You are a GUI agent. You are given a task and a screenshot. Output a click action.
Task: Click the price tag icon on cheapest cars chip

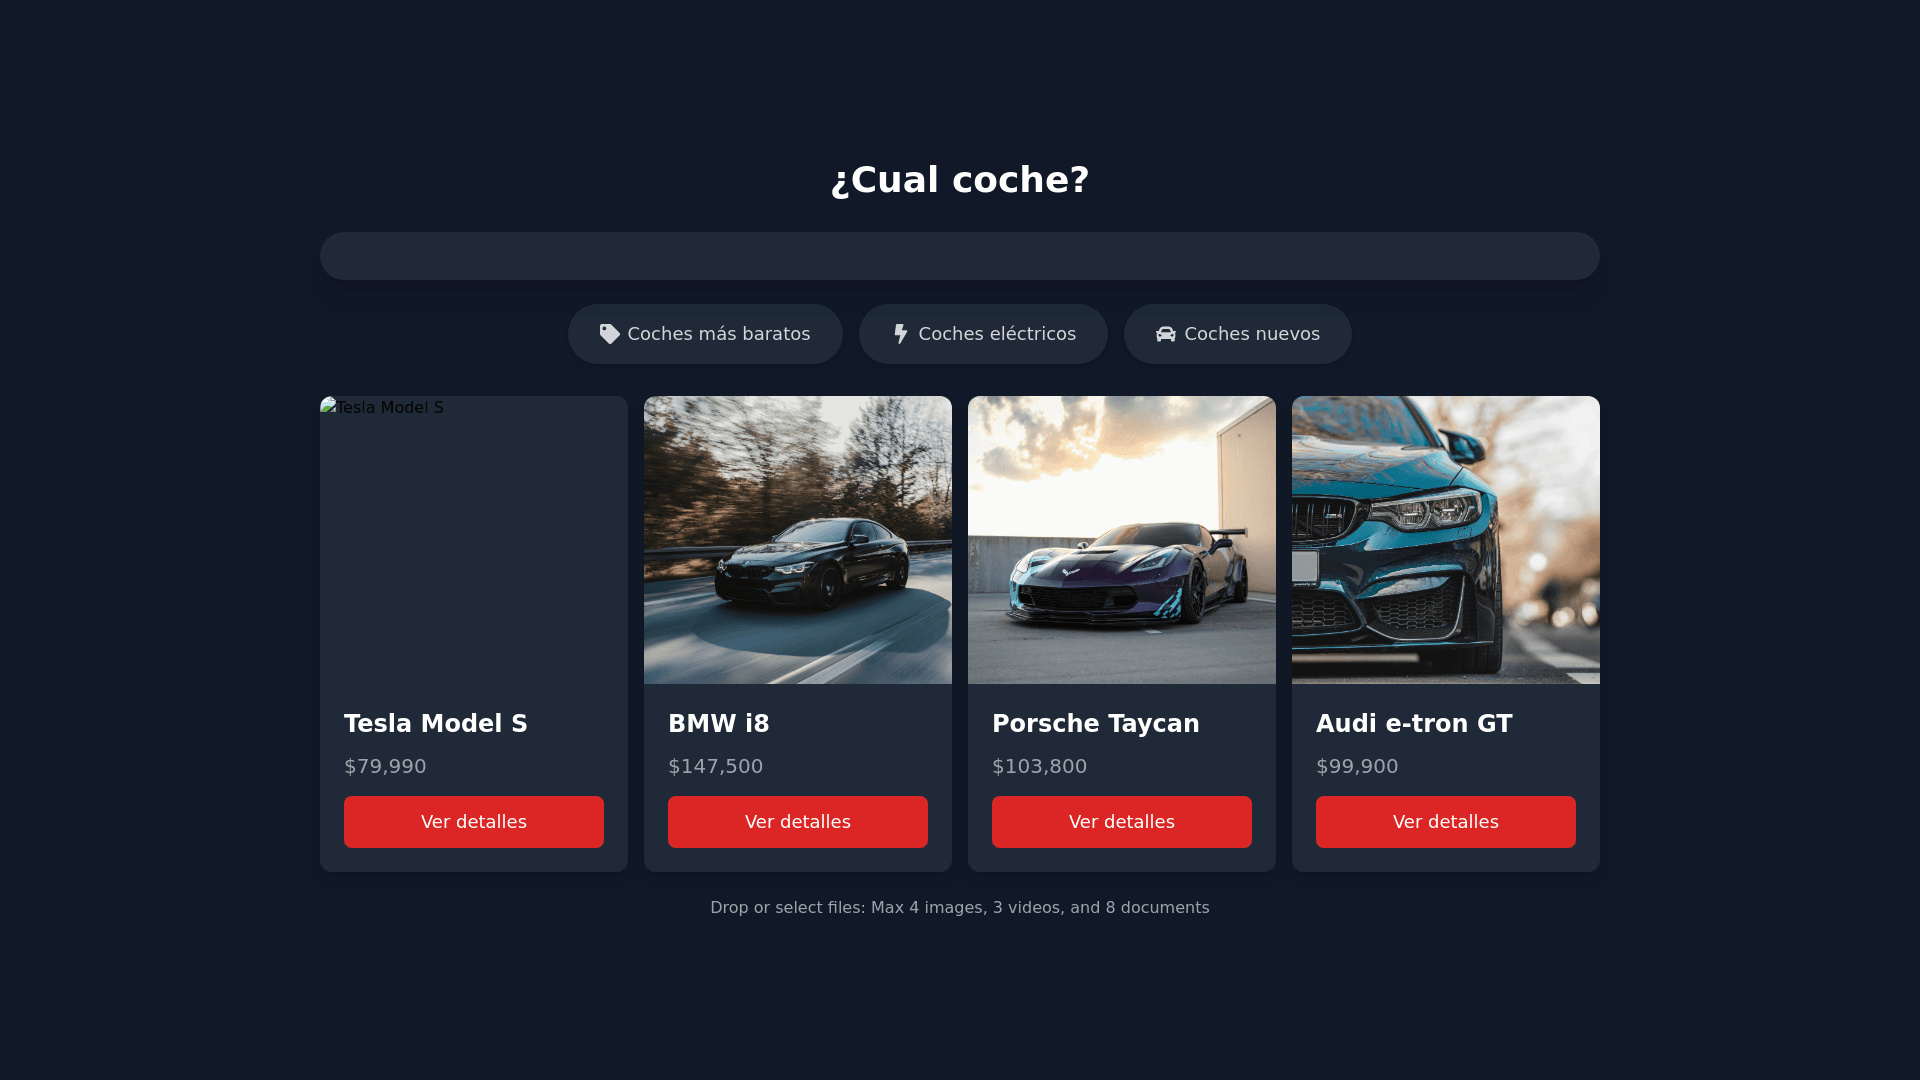[x=609, y=334]
